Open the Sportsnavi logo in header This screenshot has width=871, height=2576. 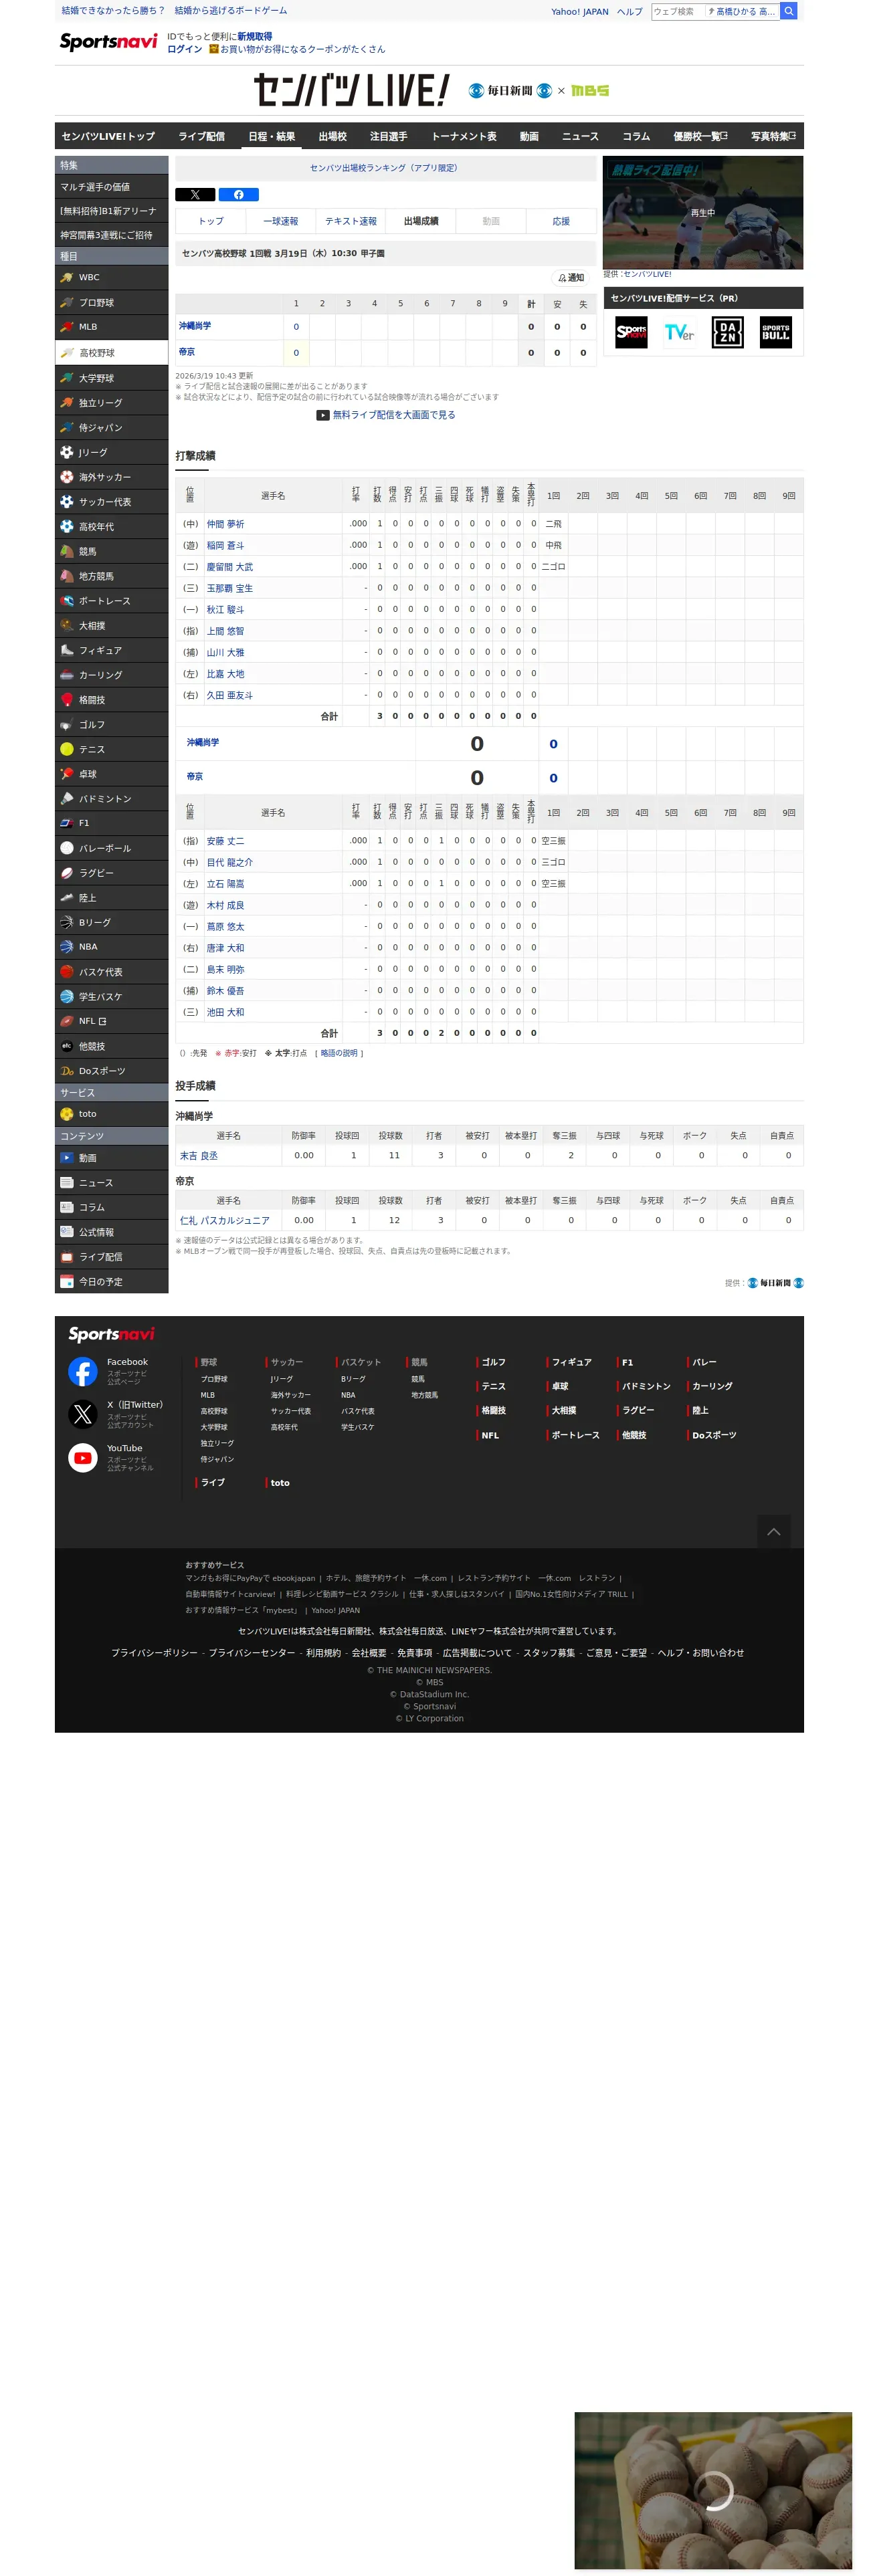click(x=108, y=41)
